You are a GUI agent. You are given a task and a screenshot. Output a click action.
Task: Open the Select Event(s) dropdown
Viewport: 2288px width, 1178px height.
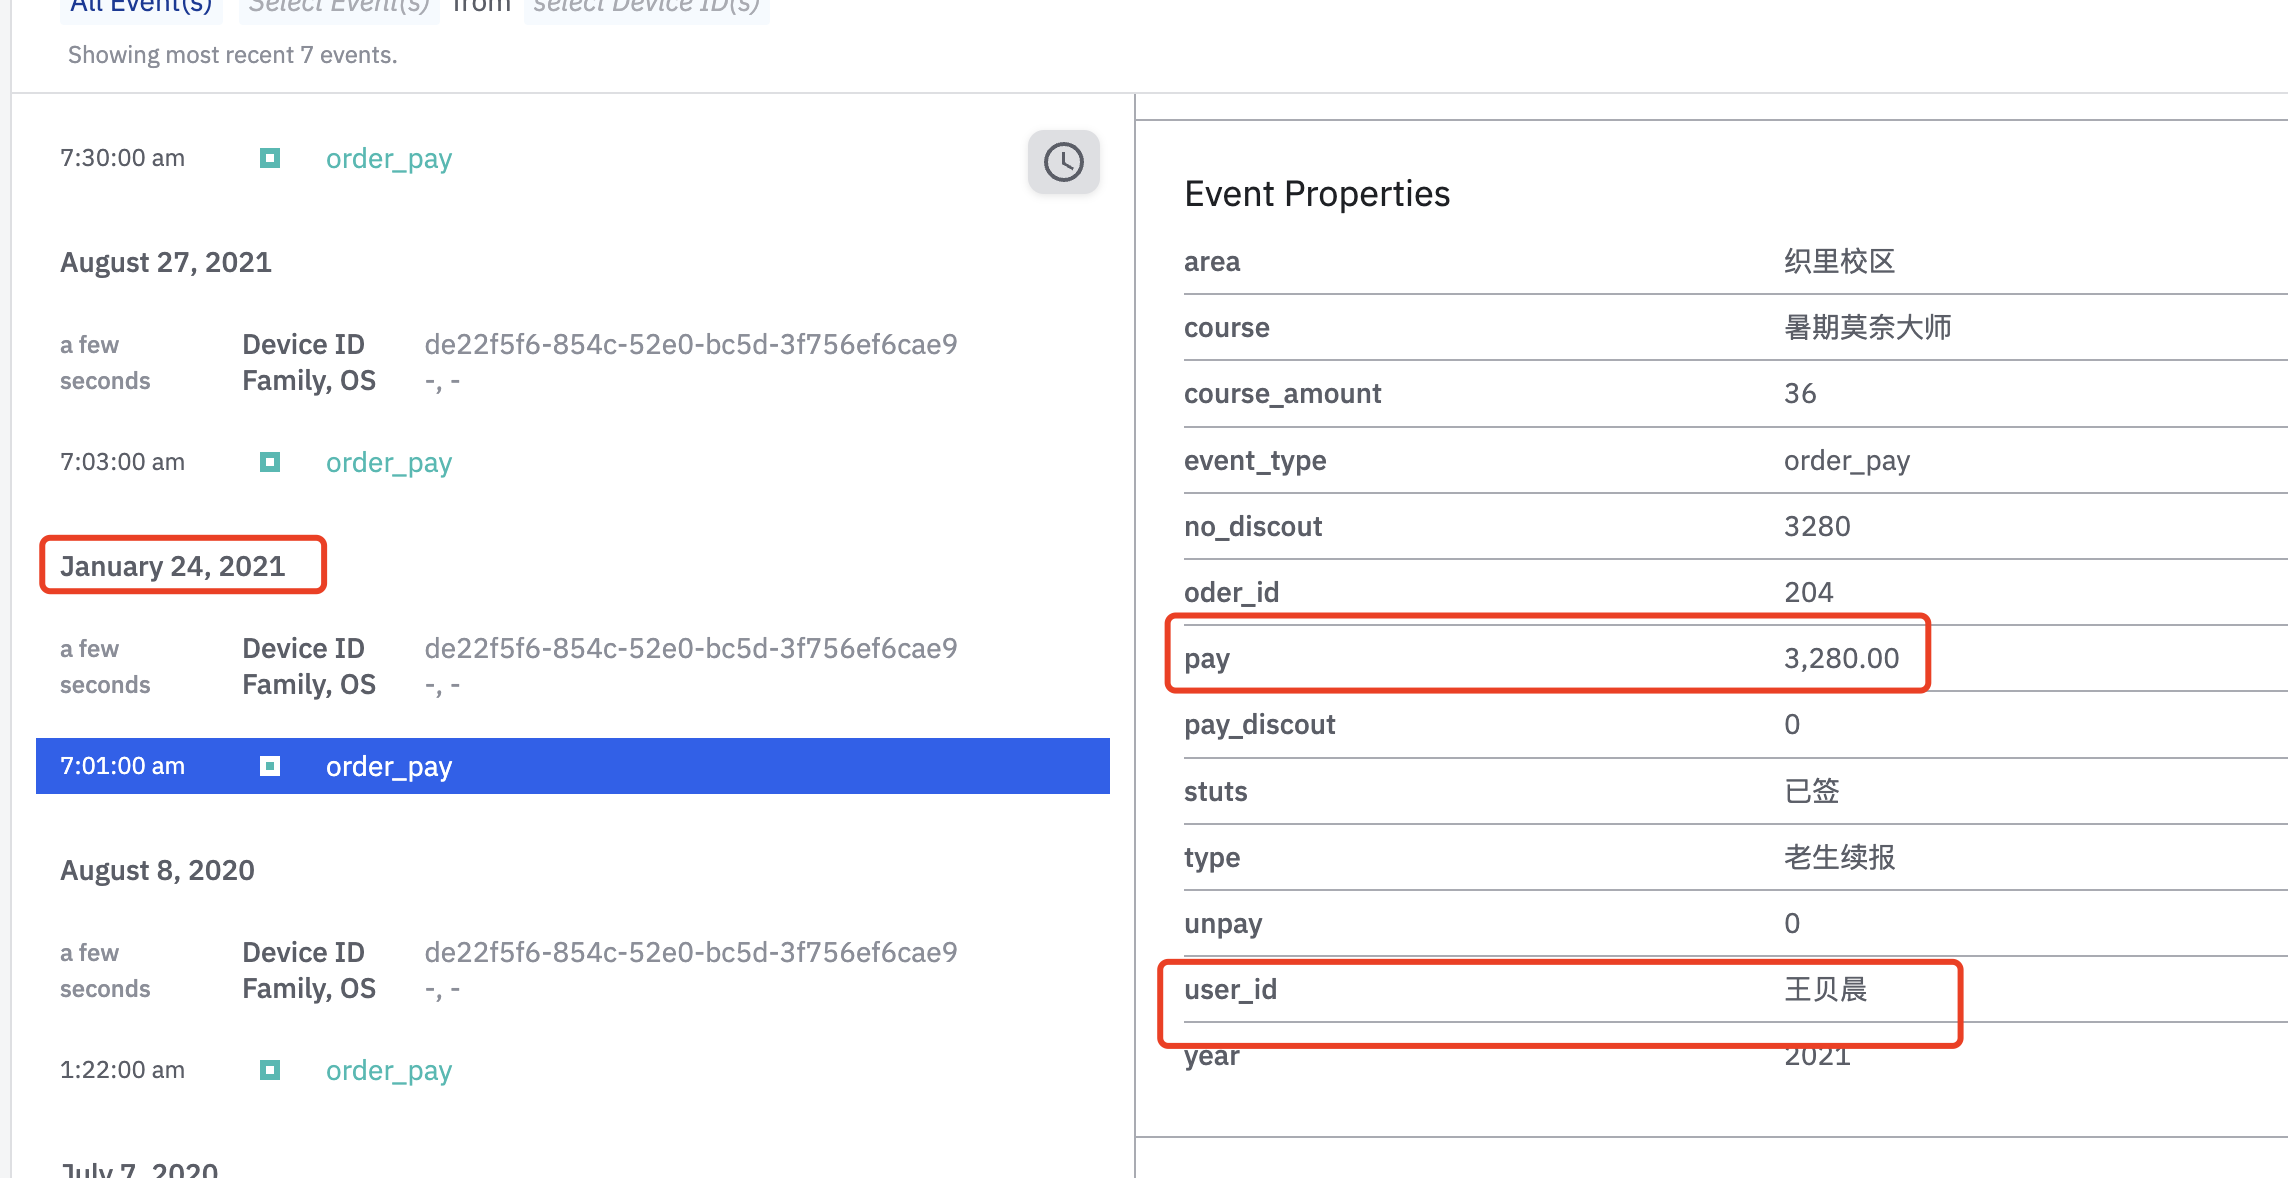[339, 6]
